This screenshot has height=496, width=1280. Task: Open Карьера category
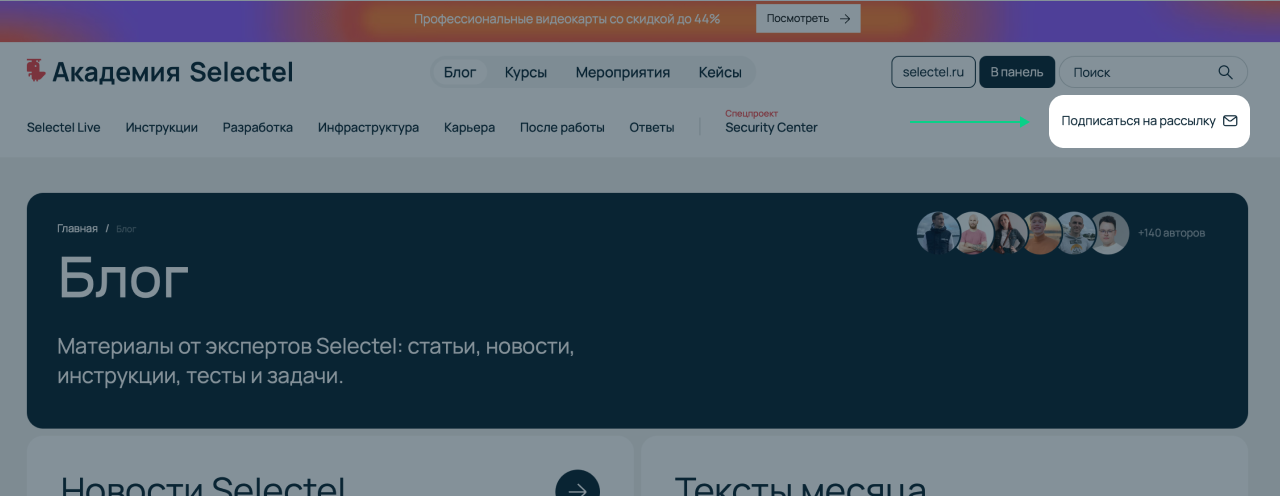coord(469,127)
